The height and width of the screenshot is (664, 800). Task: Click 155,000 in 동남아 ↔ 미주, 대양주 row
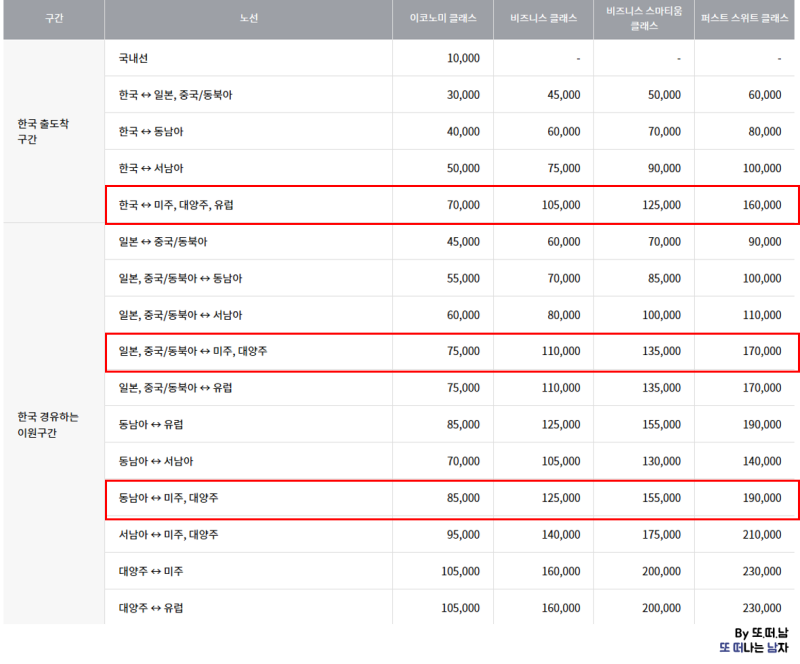(x=661, y=498)
